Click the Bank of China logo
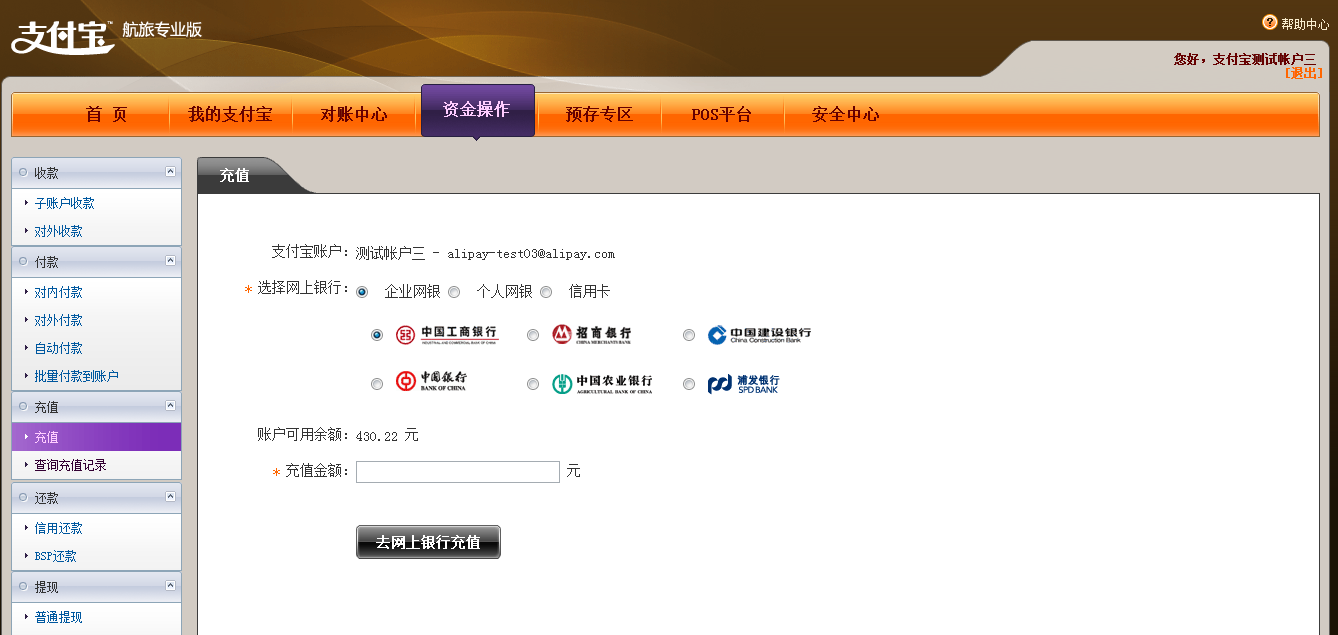 [x=430, y=382]
